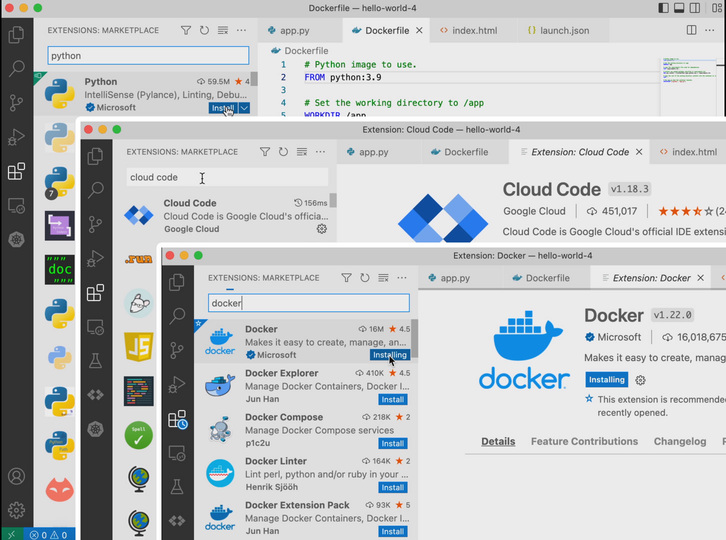The image size is (726, 540).
Task: Open Extensions view in back window activity bar
Action: point(16,171)
